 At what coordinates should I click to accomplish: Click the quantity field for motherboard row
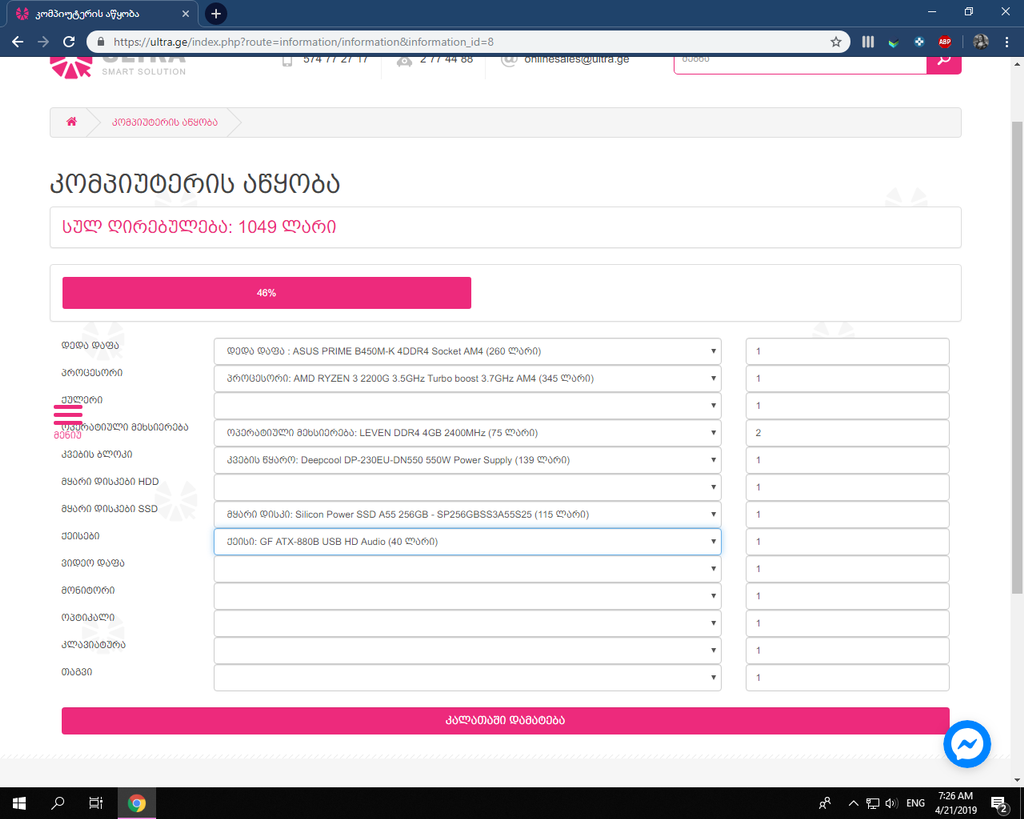pos(847,351)
